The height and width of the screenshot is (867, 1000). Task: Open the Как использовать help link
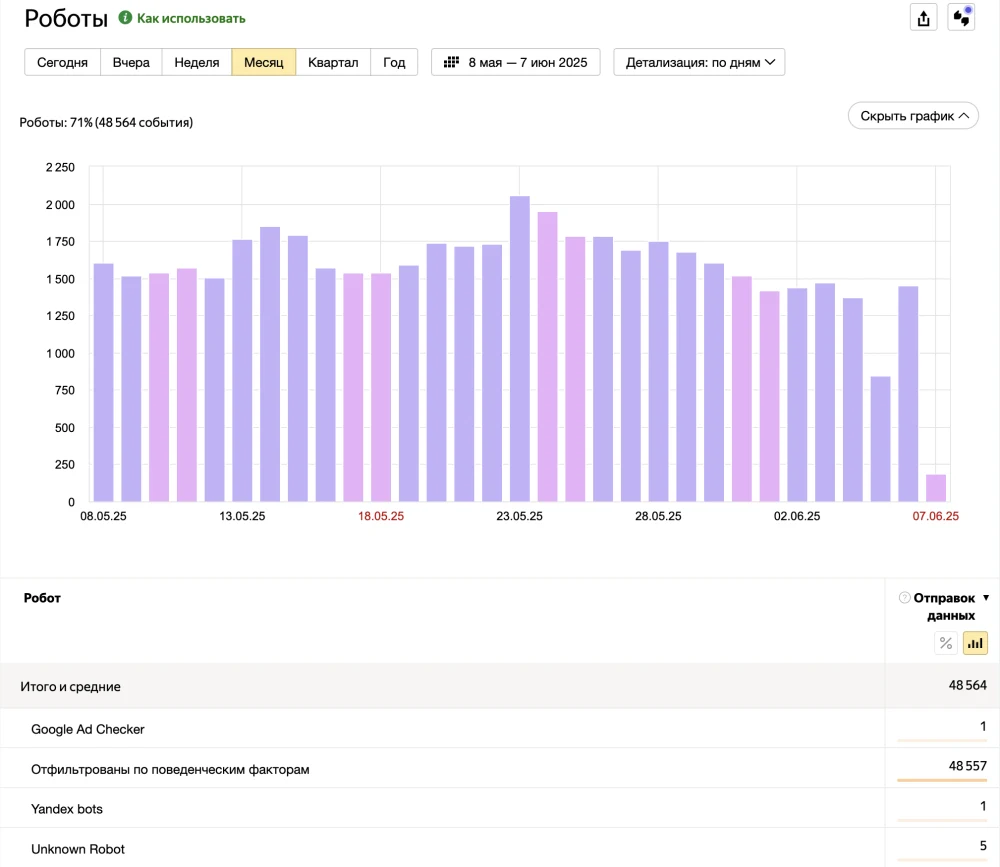click(191, 19)
